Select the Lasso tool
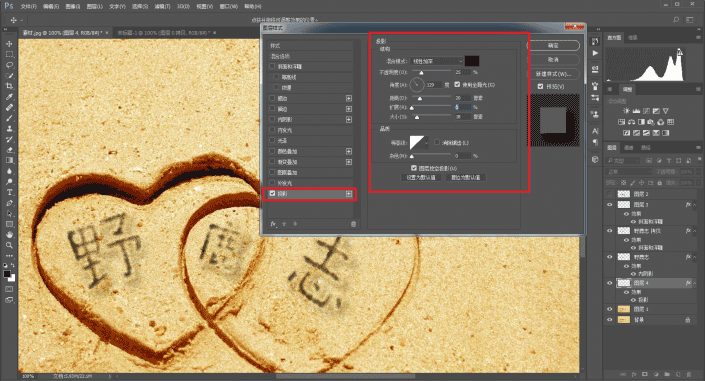 pos(9,65)
